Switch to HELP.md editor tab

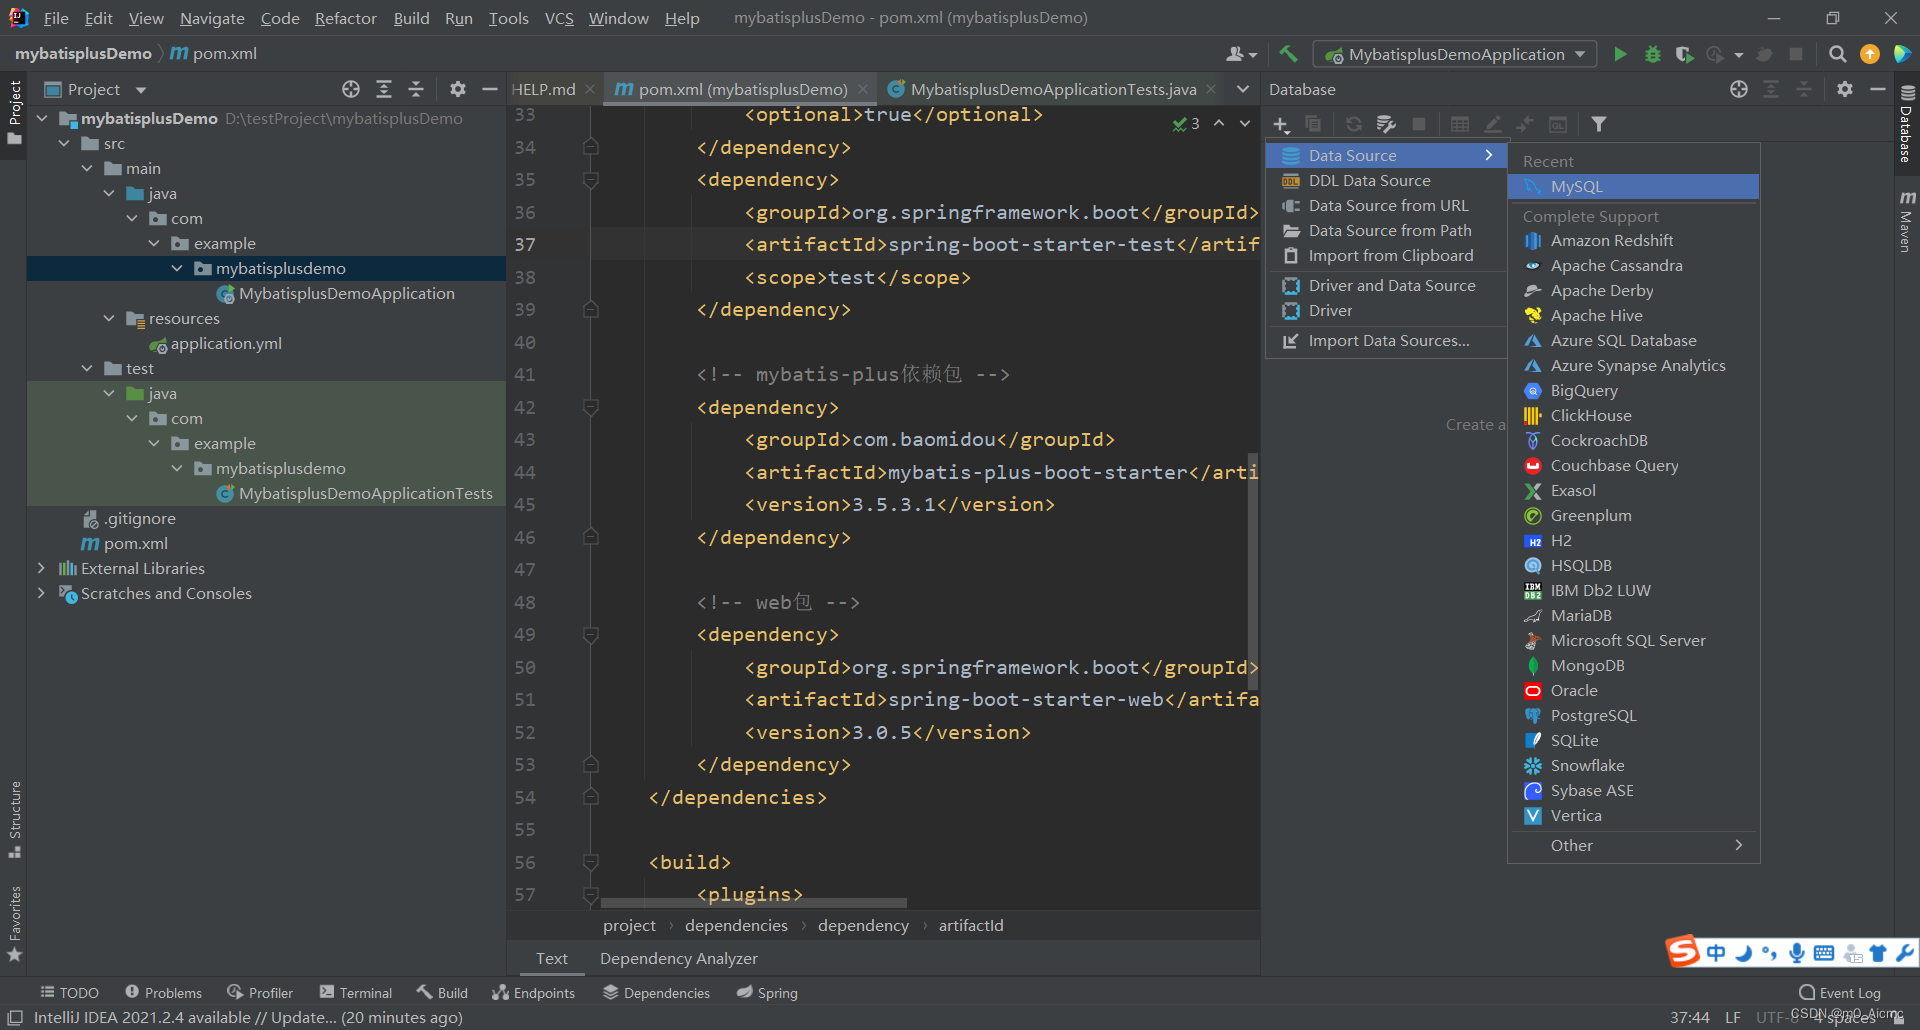coord(544,89)
